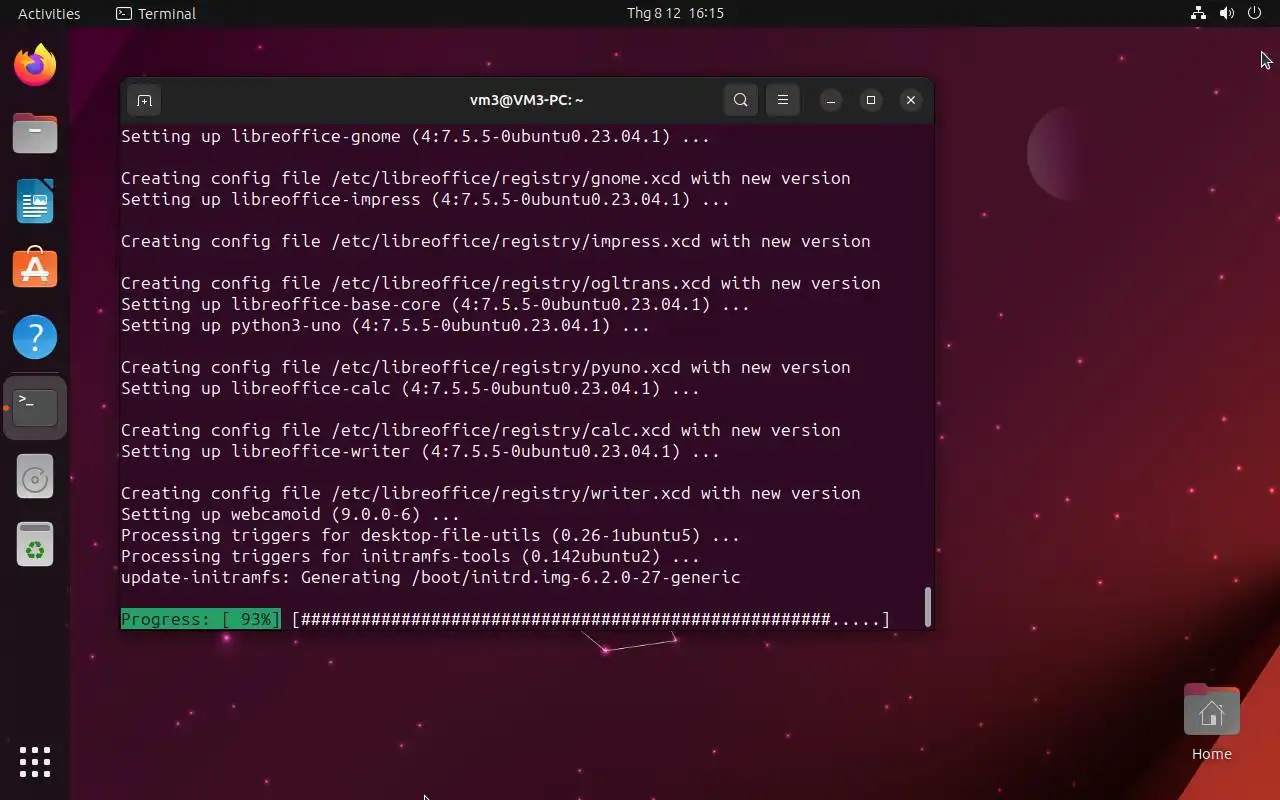
Task: Click the config file oglTrans.xcd line
Action: tap(500, 283)
